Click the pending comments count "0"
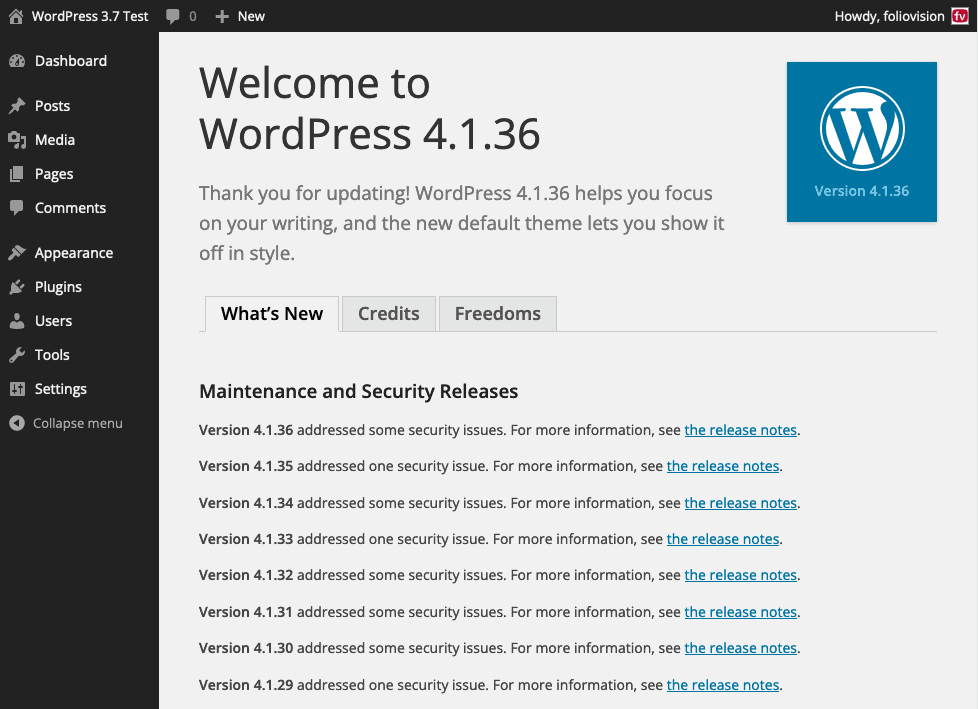The width and height of the screenshot is (978, 709). pos(193,17)
